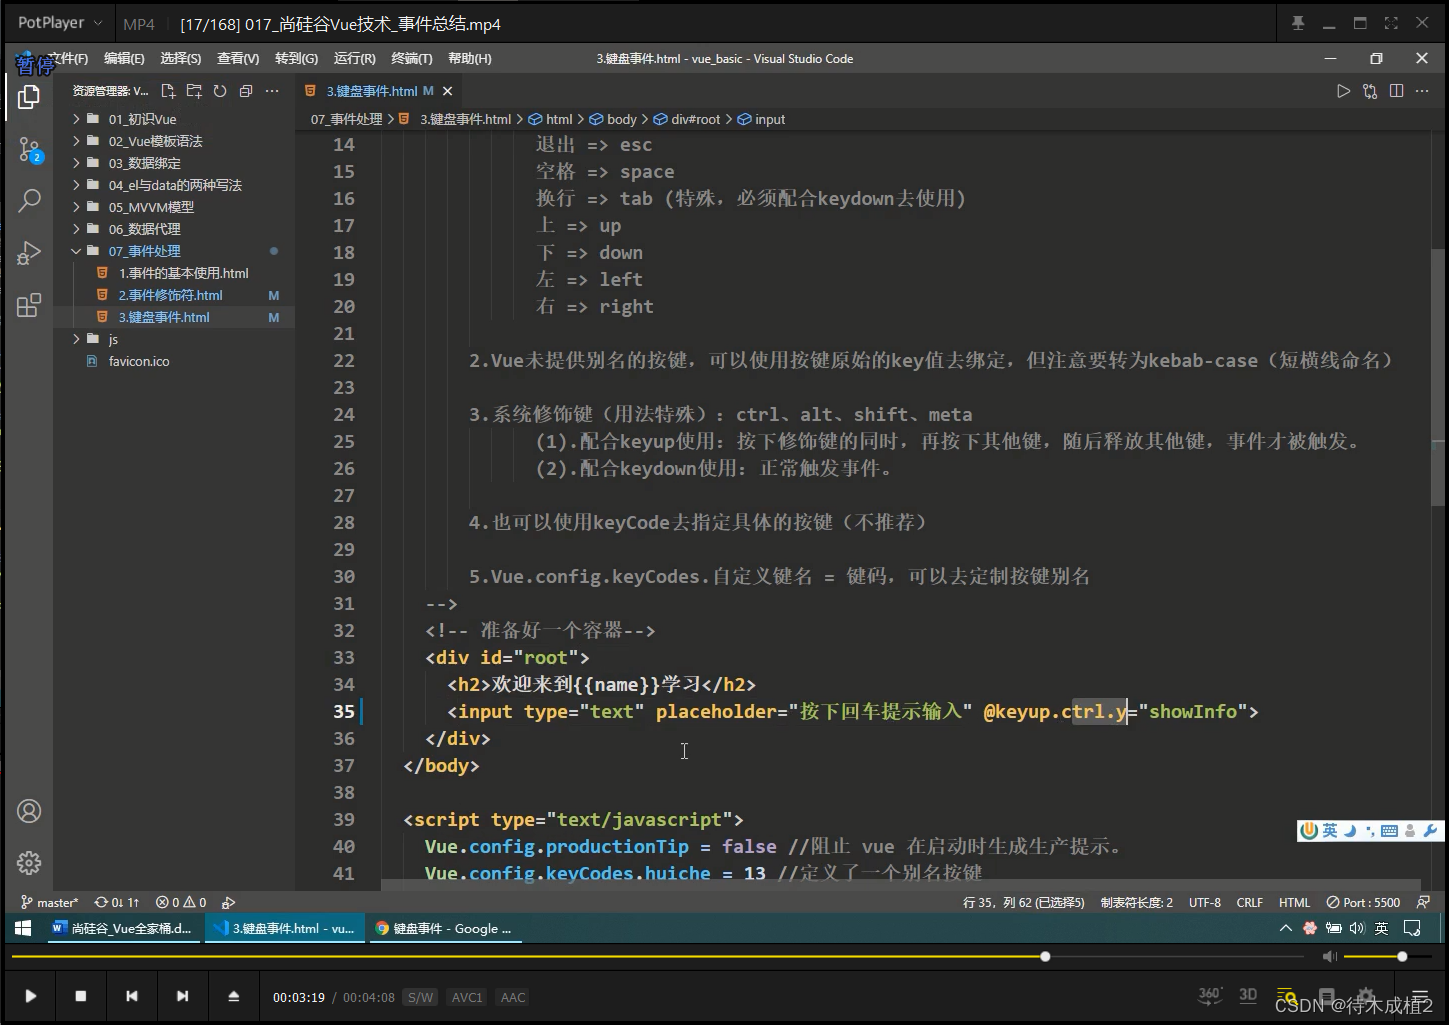Open the Extensions view
The height and width of the screenshot is (1025, 1449).
point(29,305)
